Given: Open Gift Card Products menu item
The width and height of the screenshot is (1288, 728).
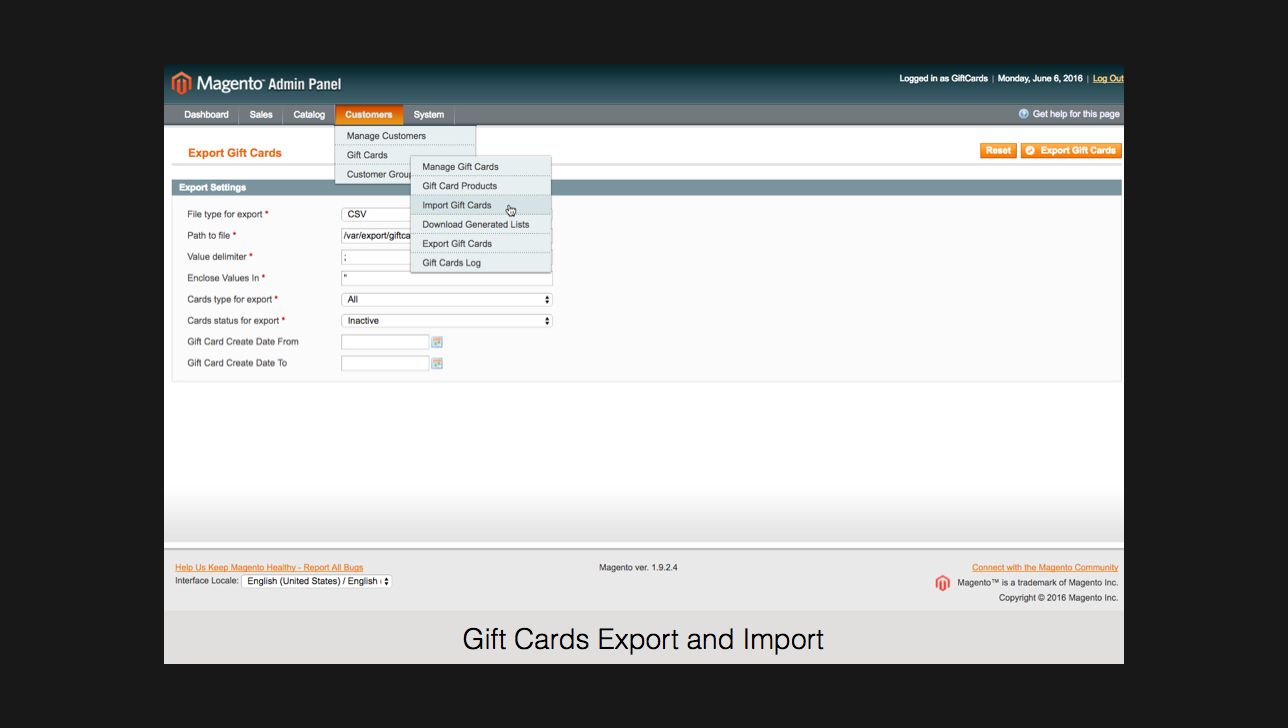Looking at the screenshot, I should pos(459,186).
